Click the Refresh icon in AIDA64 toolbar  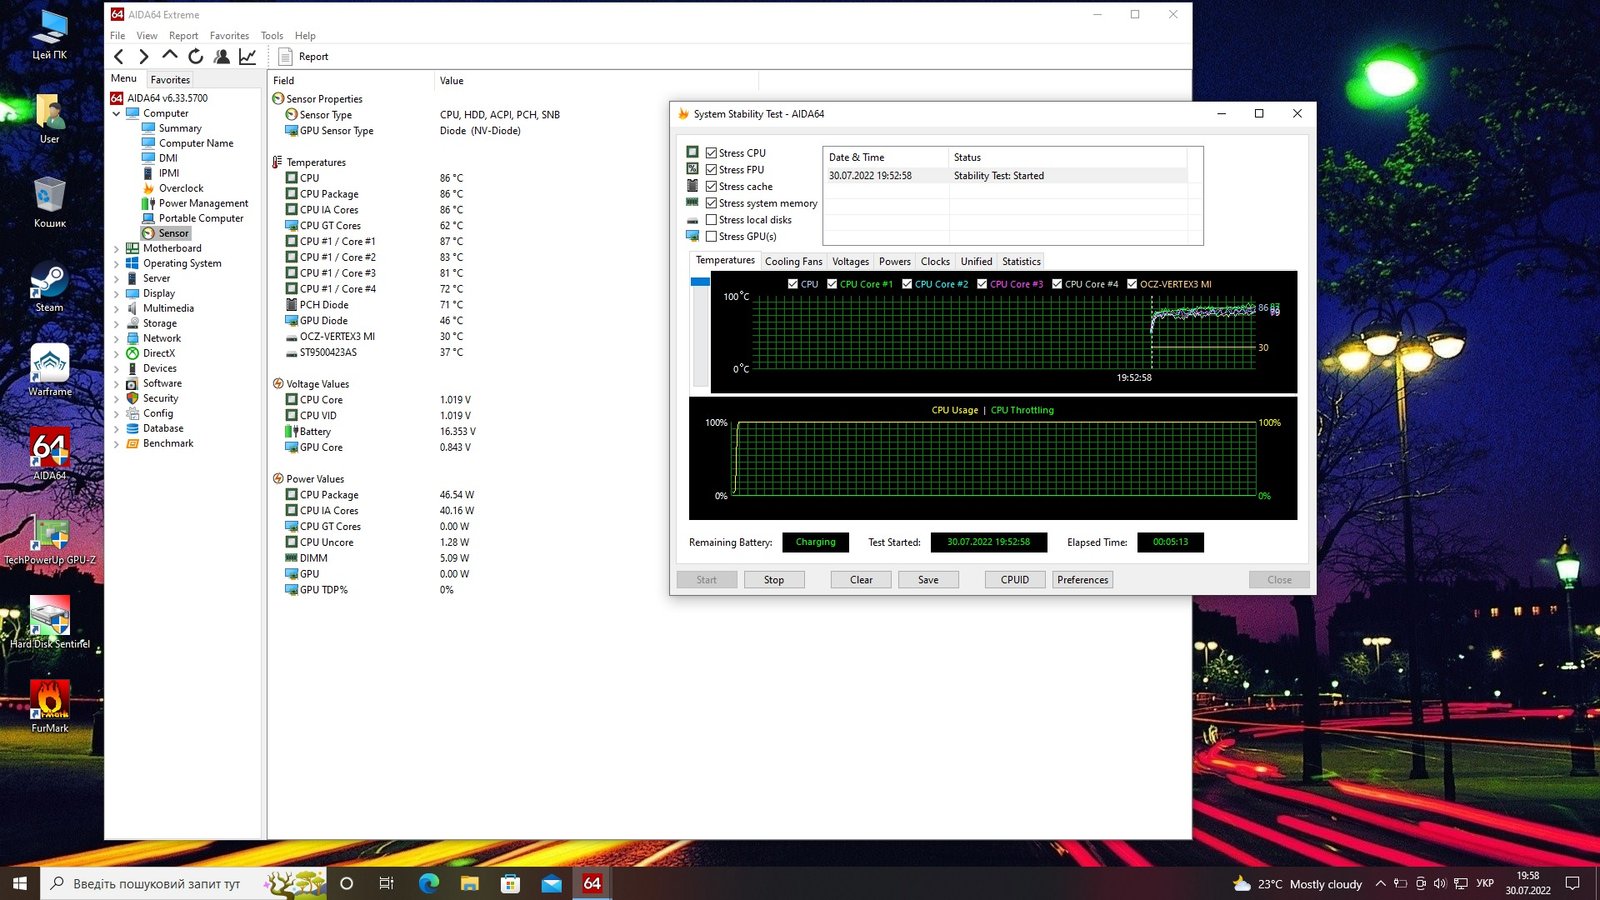(196, 57)
